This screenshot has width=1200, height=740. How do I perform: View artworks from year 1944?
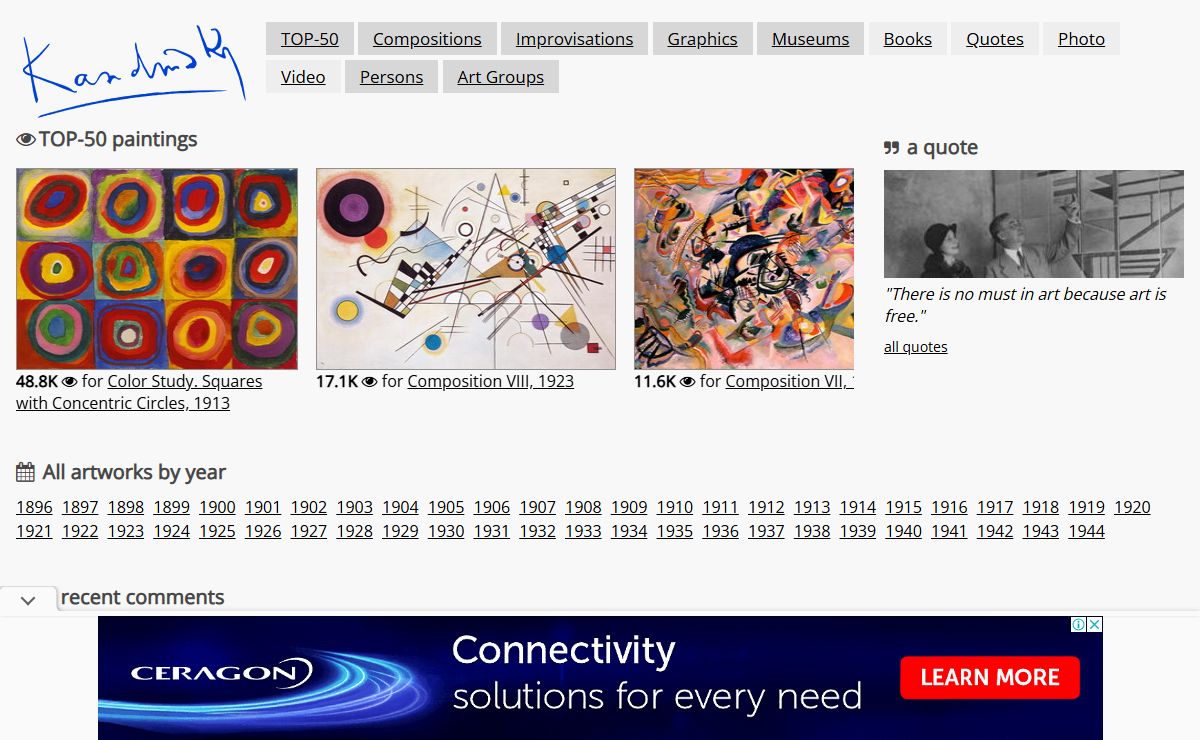(x=1086, y=531)
